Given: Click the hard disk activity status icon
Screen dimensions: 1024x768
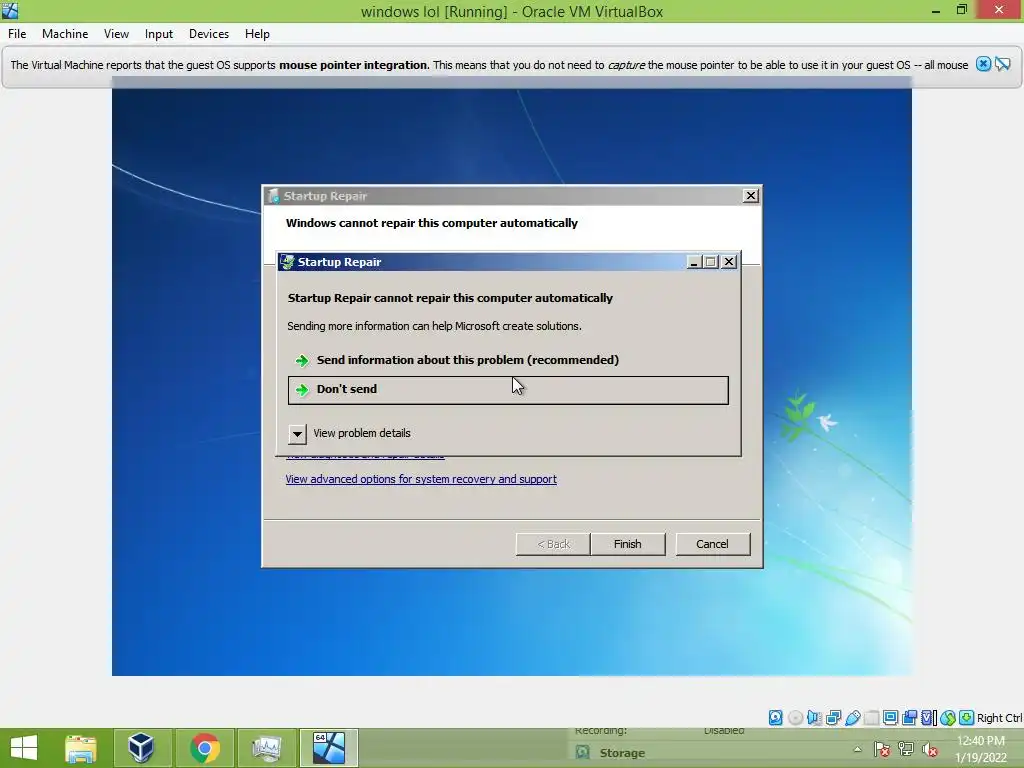Looking at the screenshot, I should coord(775,718).
